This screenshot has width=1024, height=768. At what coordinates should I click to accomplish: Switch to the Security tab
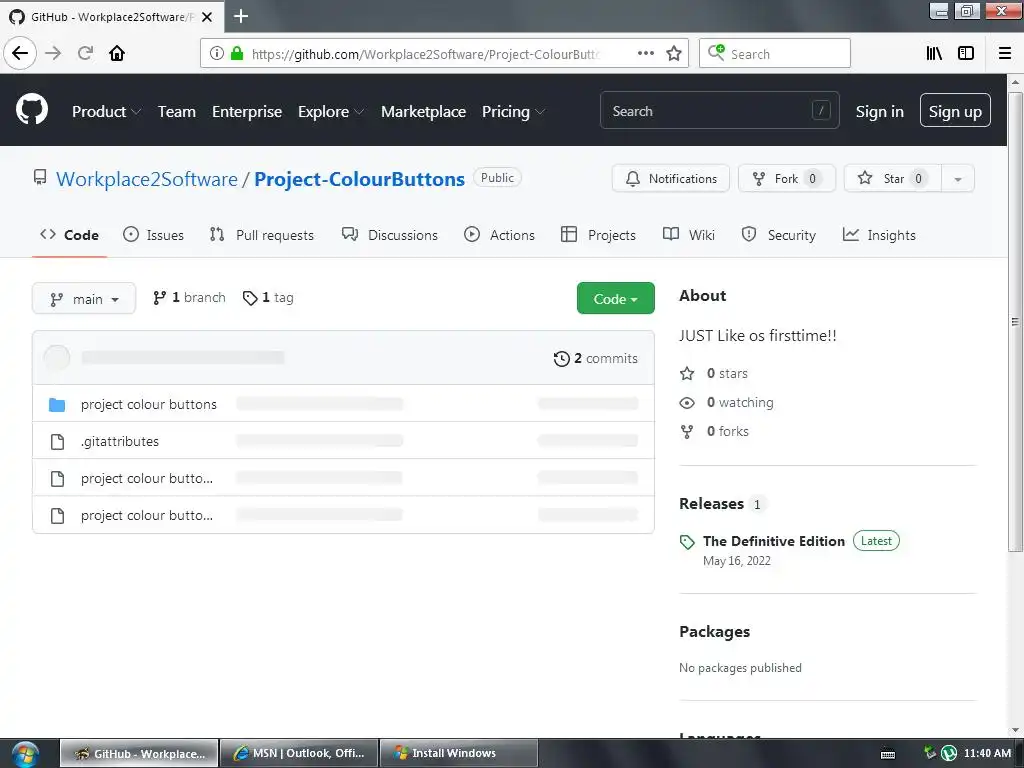coord(778,235)
